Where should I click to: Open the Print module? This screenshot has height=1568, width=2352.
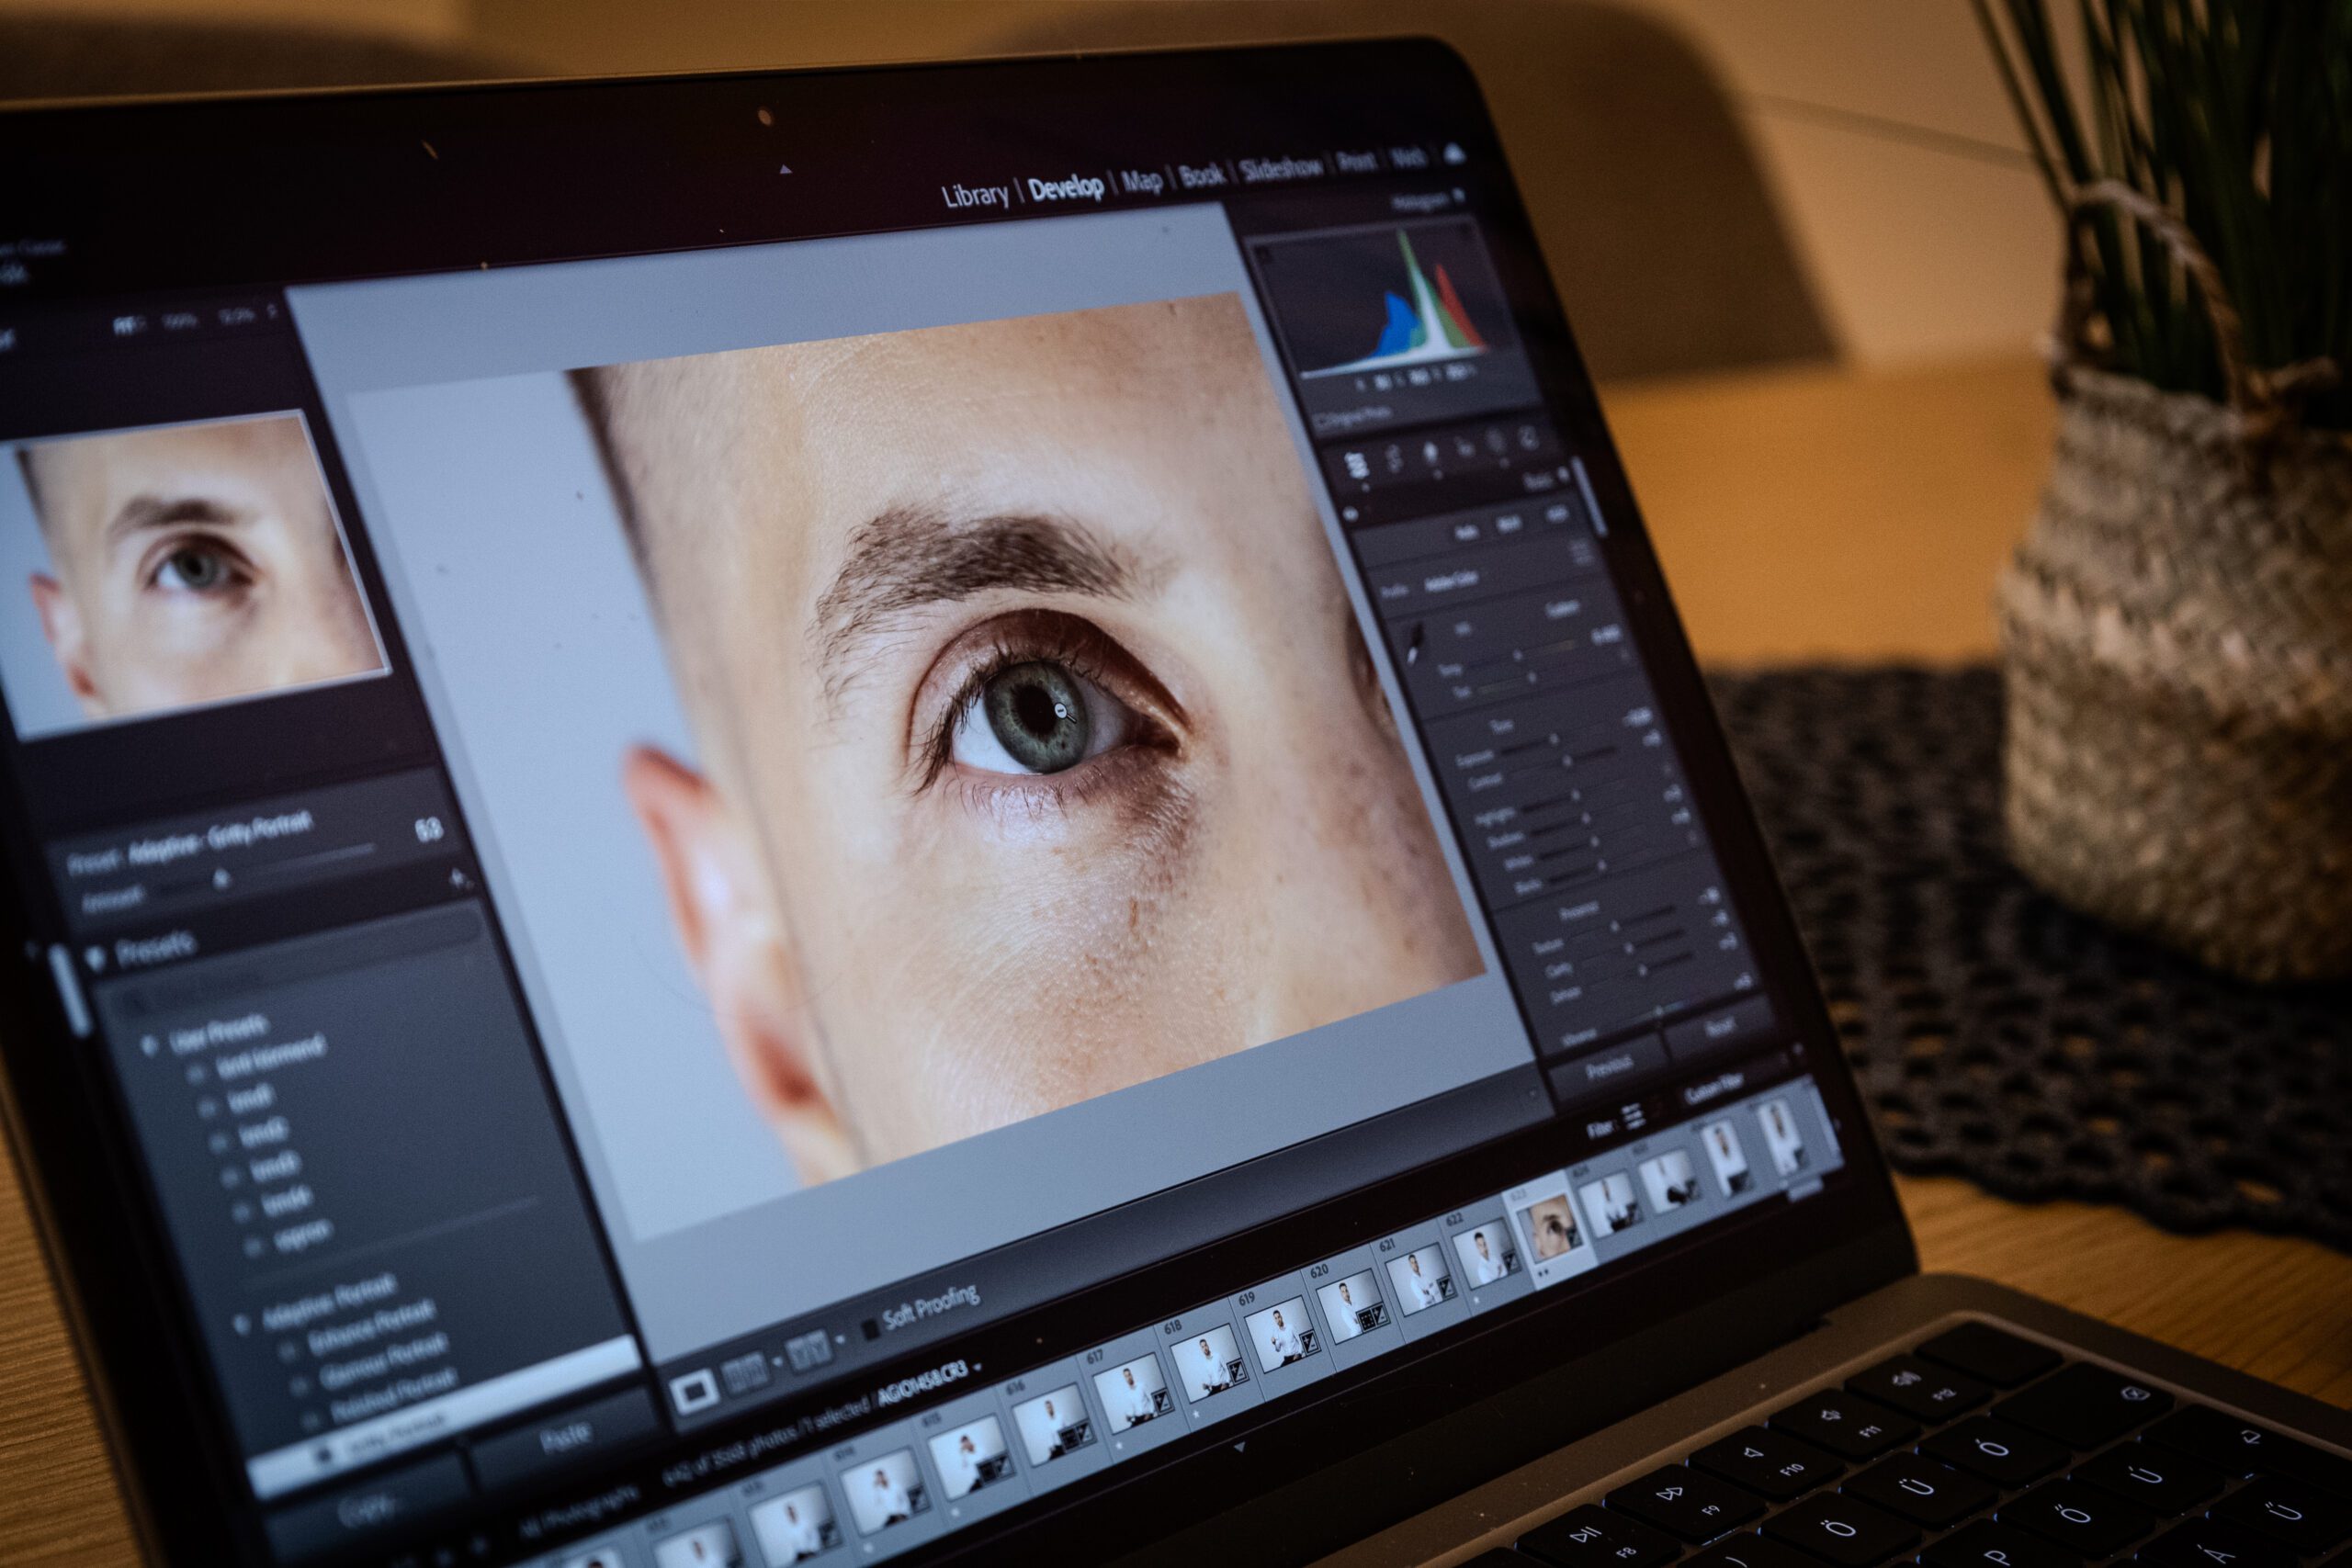point(1355,162)
